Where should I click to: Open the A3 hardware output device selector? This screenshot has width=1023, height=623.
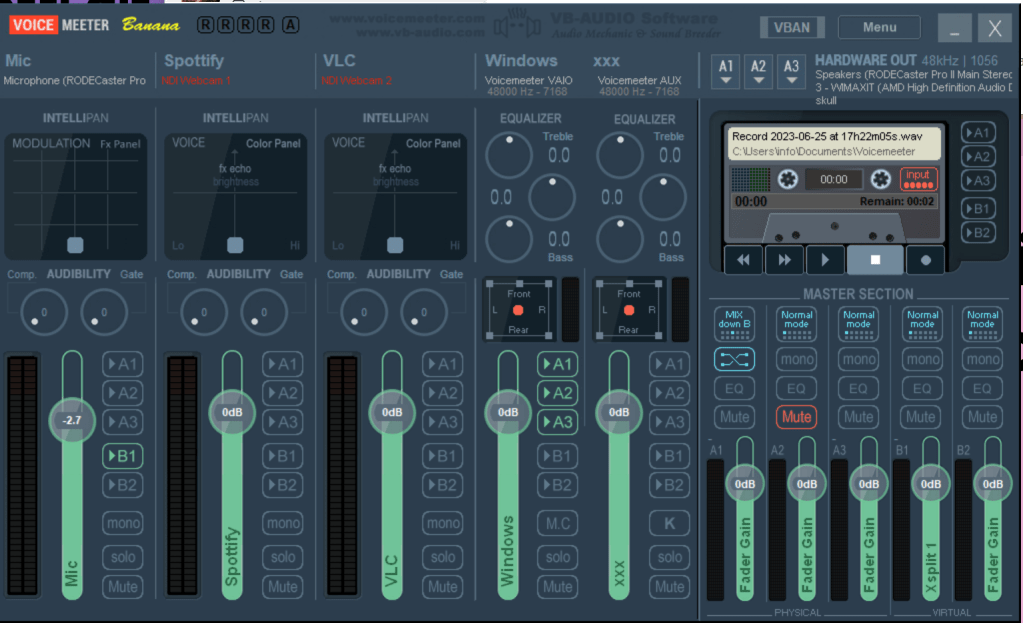click(x=791, y=71)
